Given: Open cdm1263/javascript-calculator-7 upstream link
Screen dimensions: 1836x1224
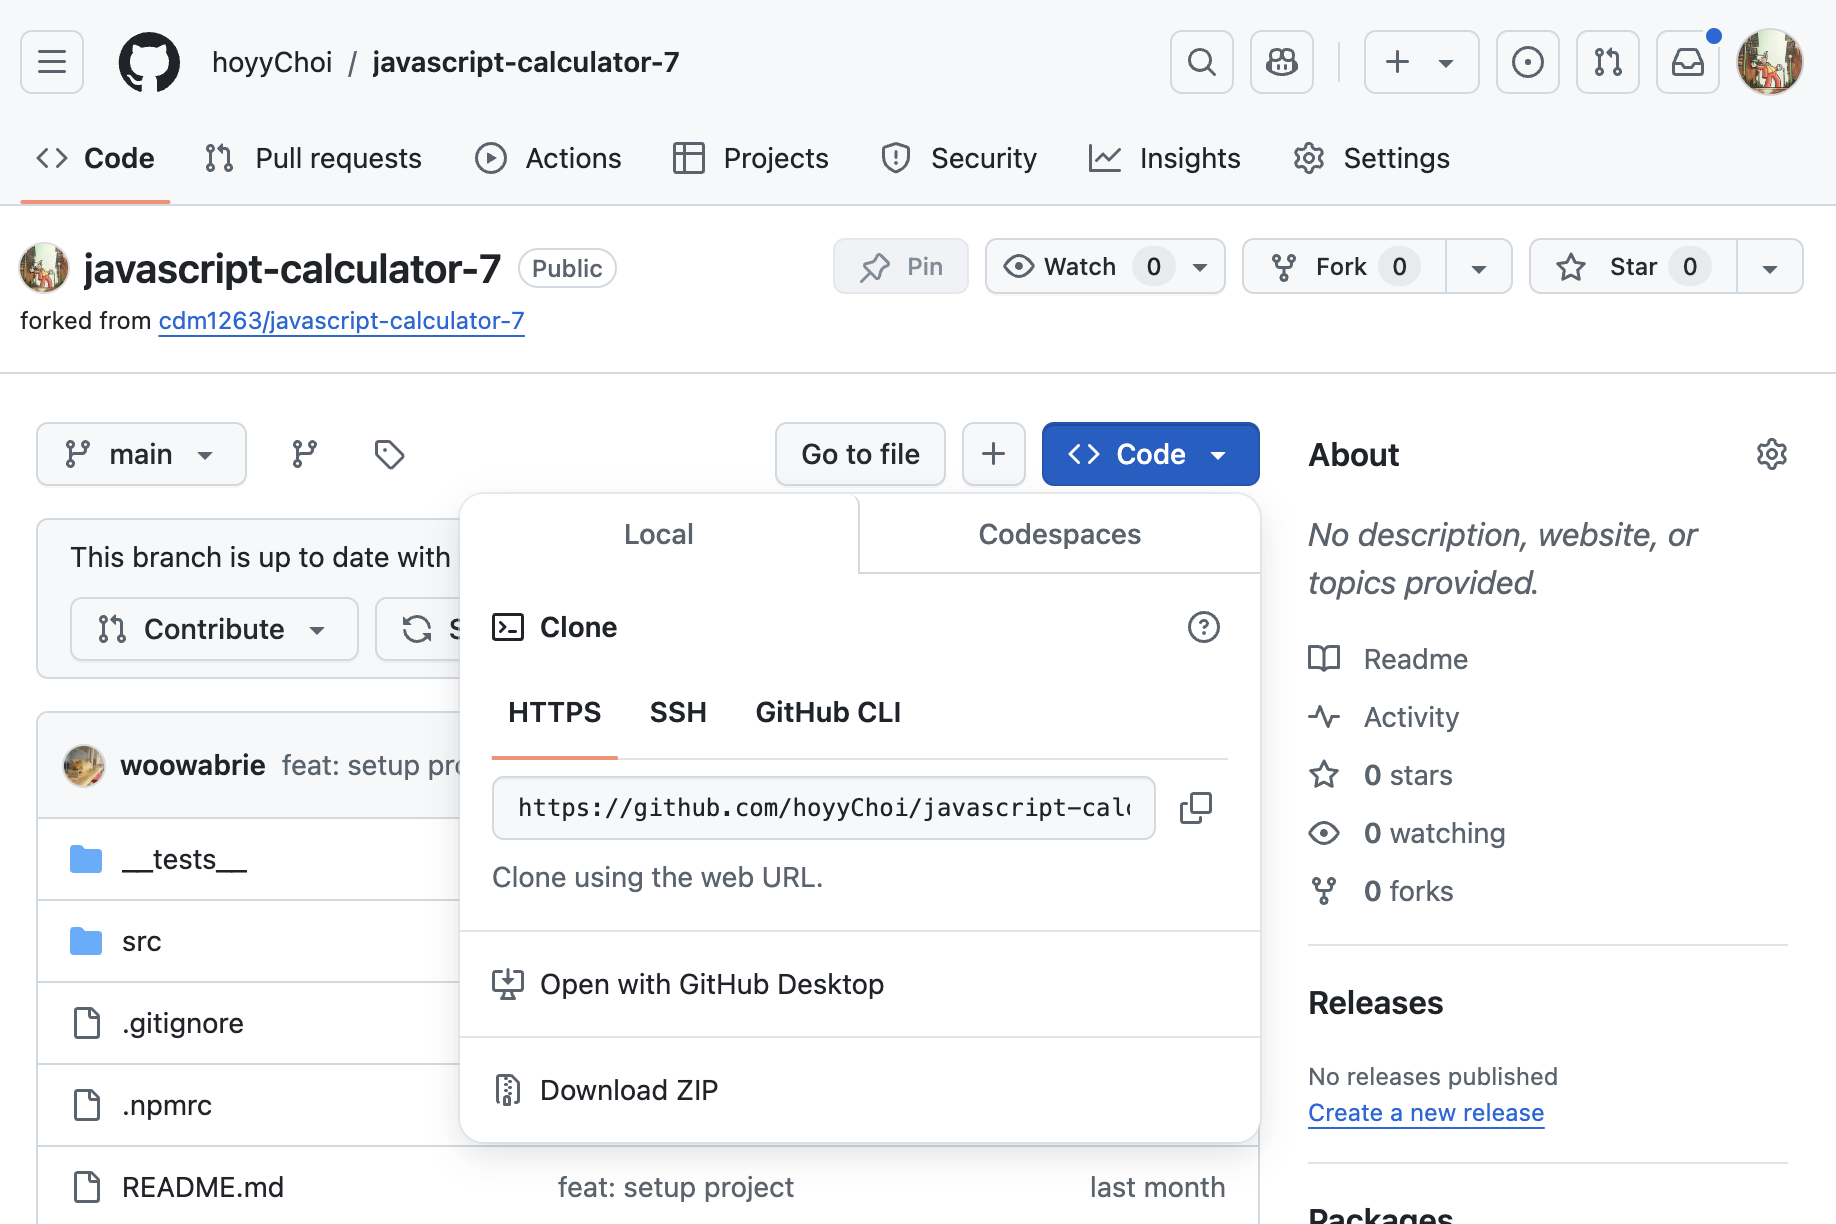Looking at the screenshot, I should [341, 321].
